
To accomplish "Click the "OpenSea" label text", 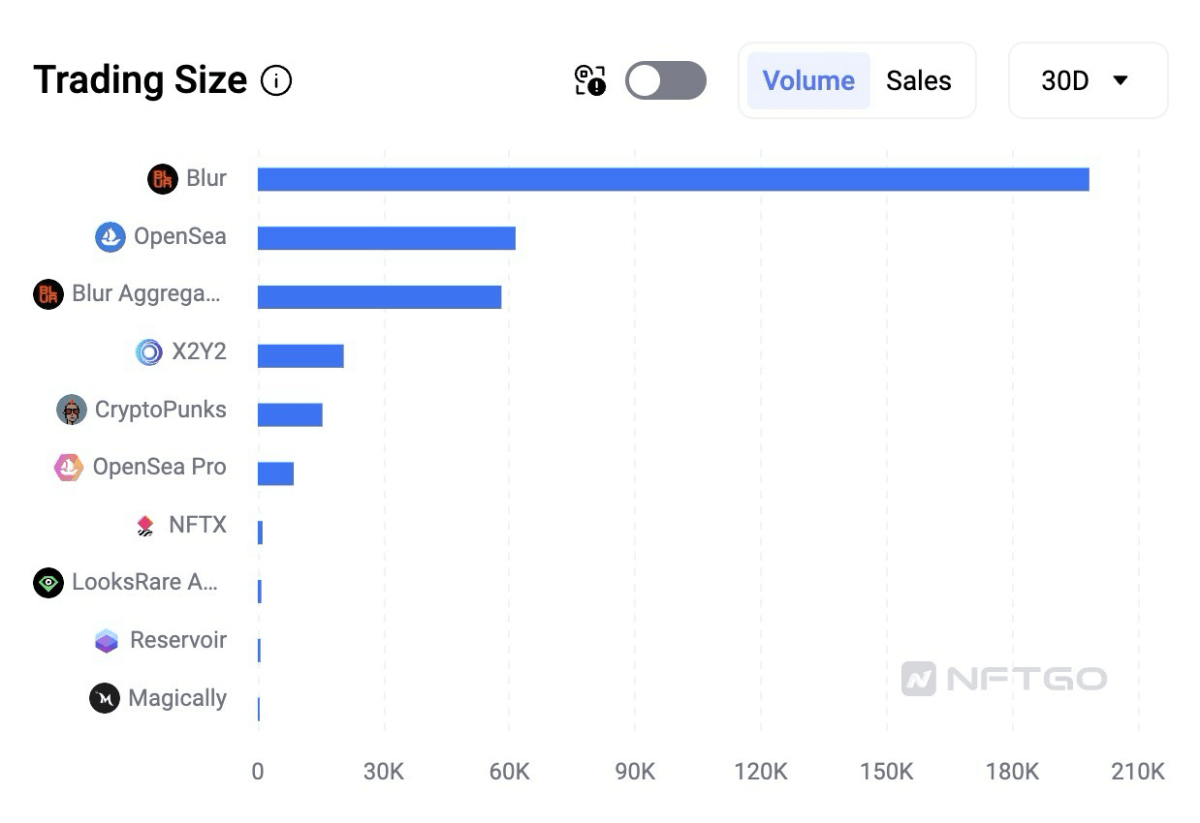I will (x=180, y=237).
